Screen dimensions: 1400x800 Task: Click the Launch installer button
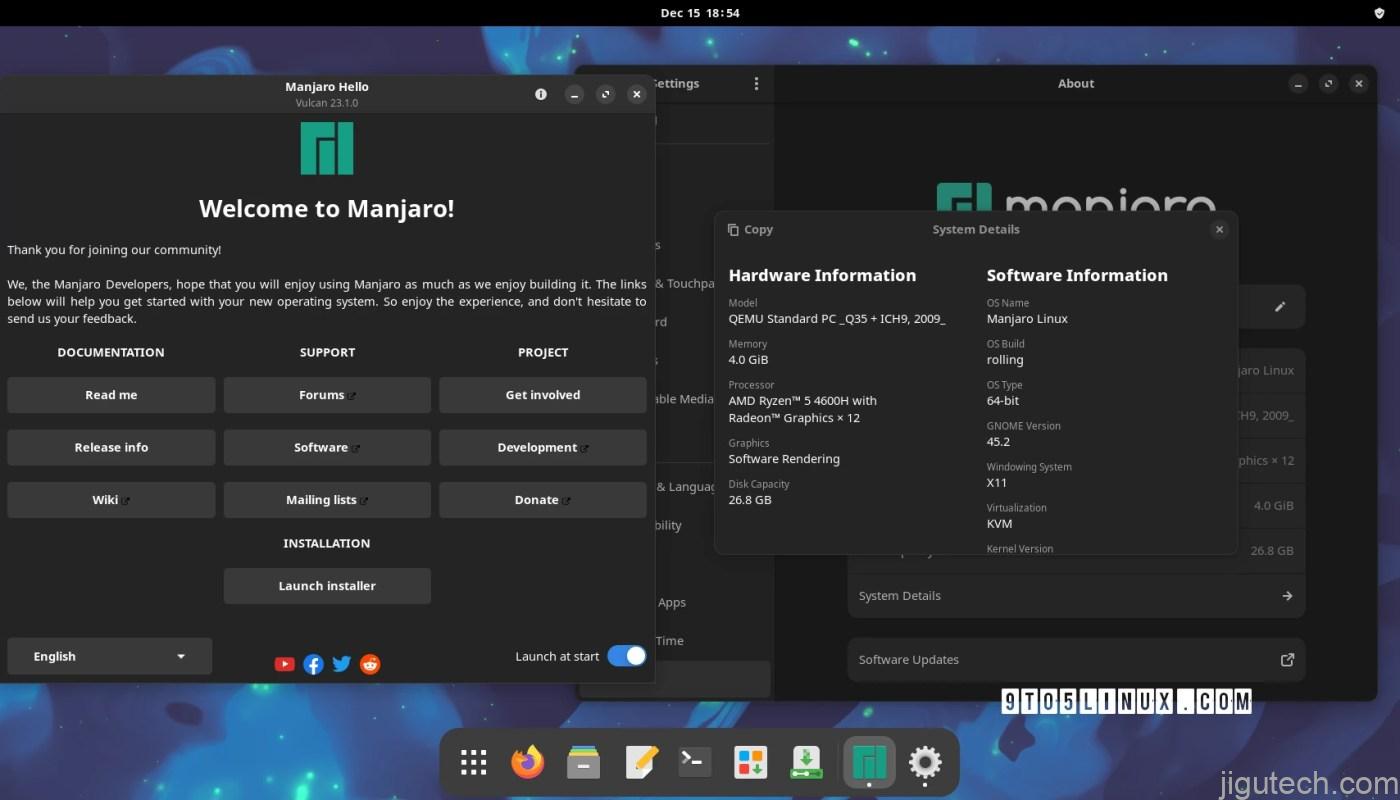tap(327, 586)
